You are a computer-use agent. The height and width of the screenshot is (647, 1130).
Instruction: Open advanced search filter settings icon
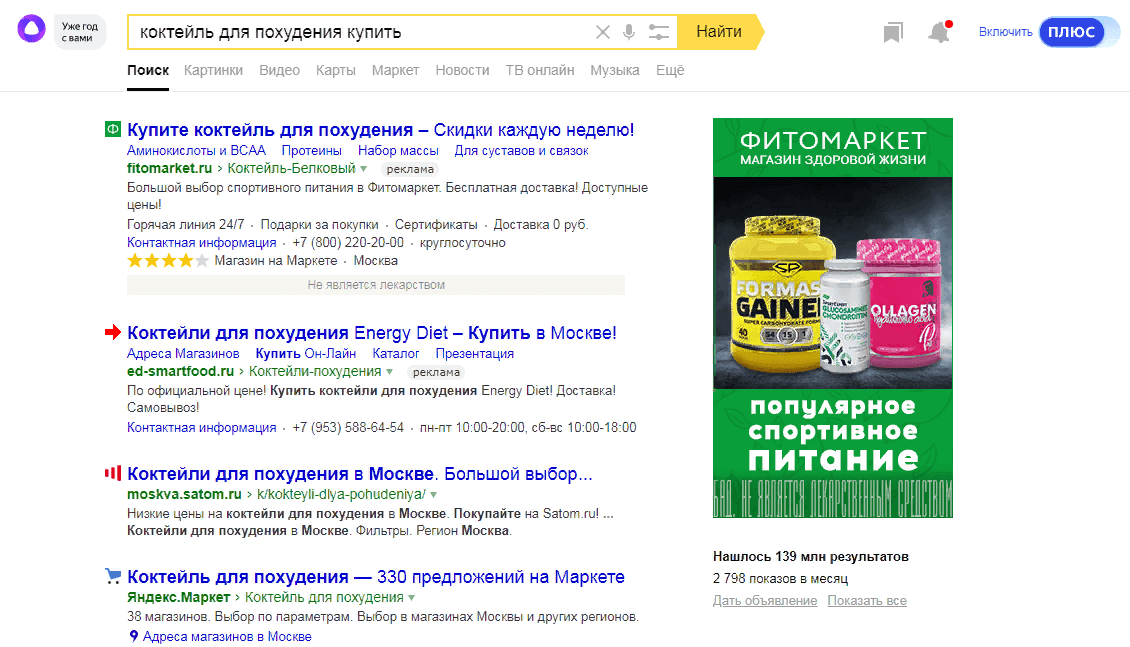[658, 32]
